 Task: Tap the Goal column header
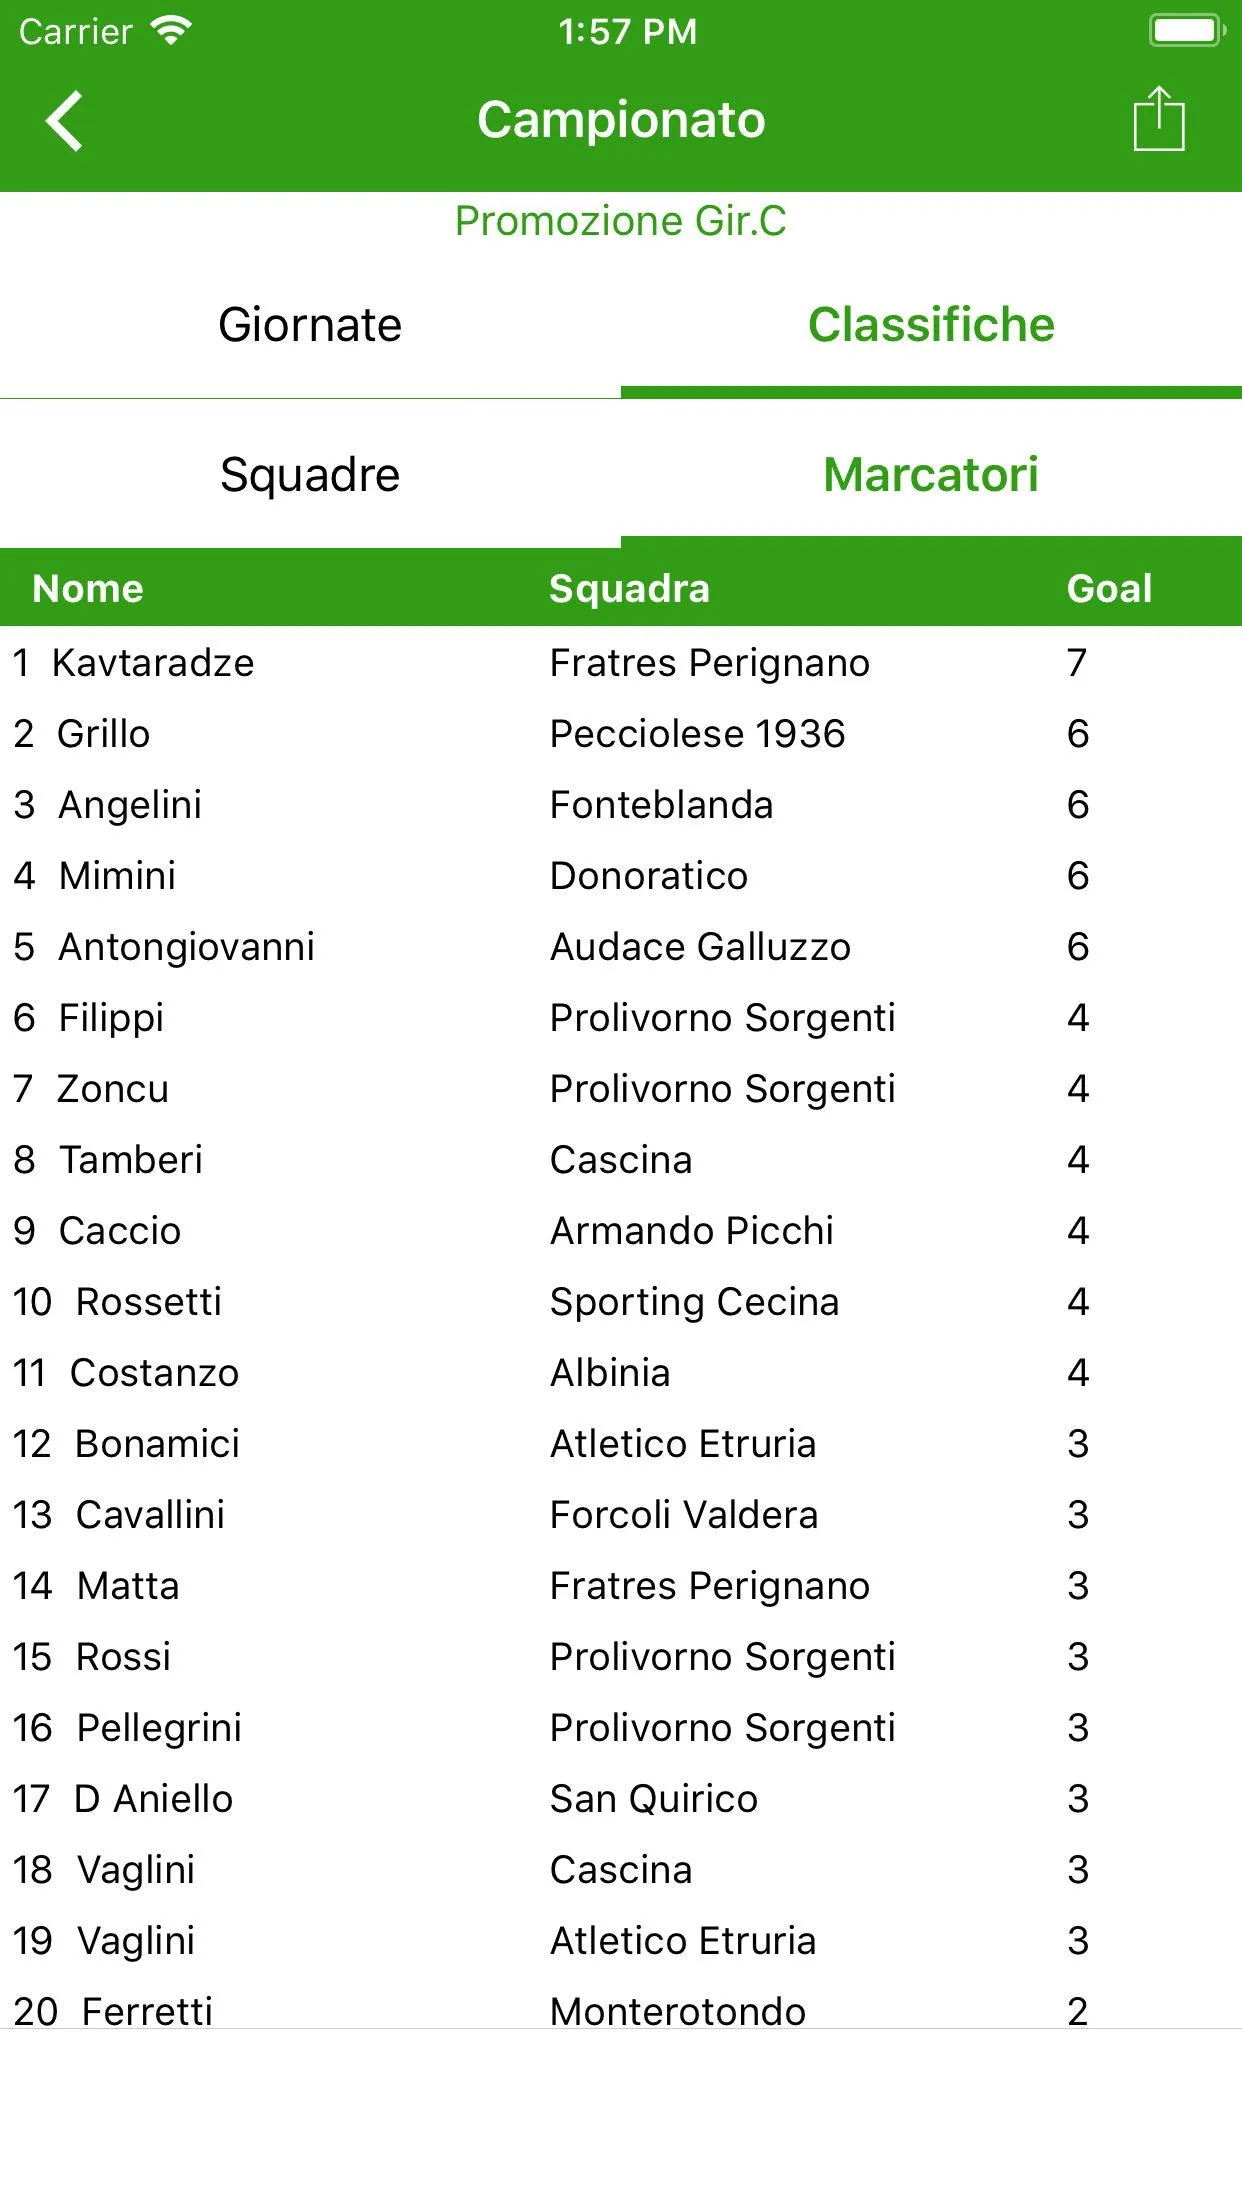pos(1109,588)
